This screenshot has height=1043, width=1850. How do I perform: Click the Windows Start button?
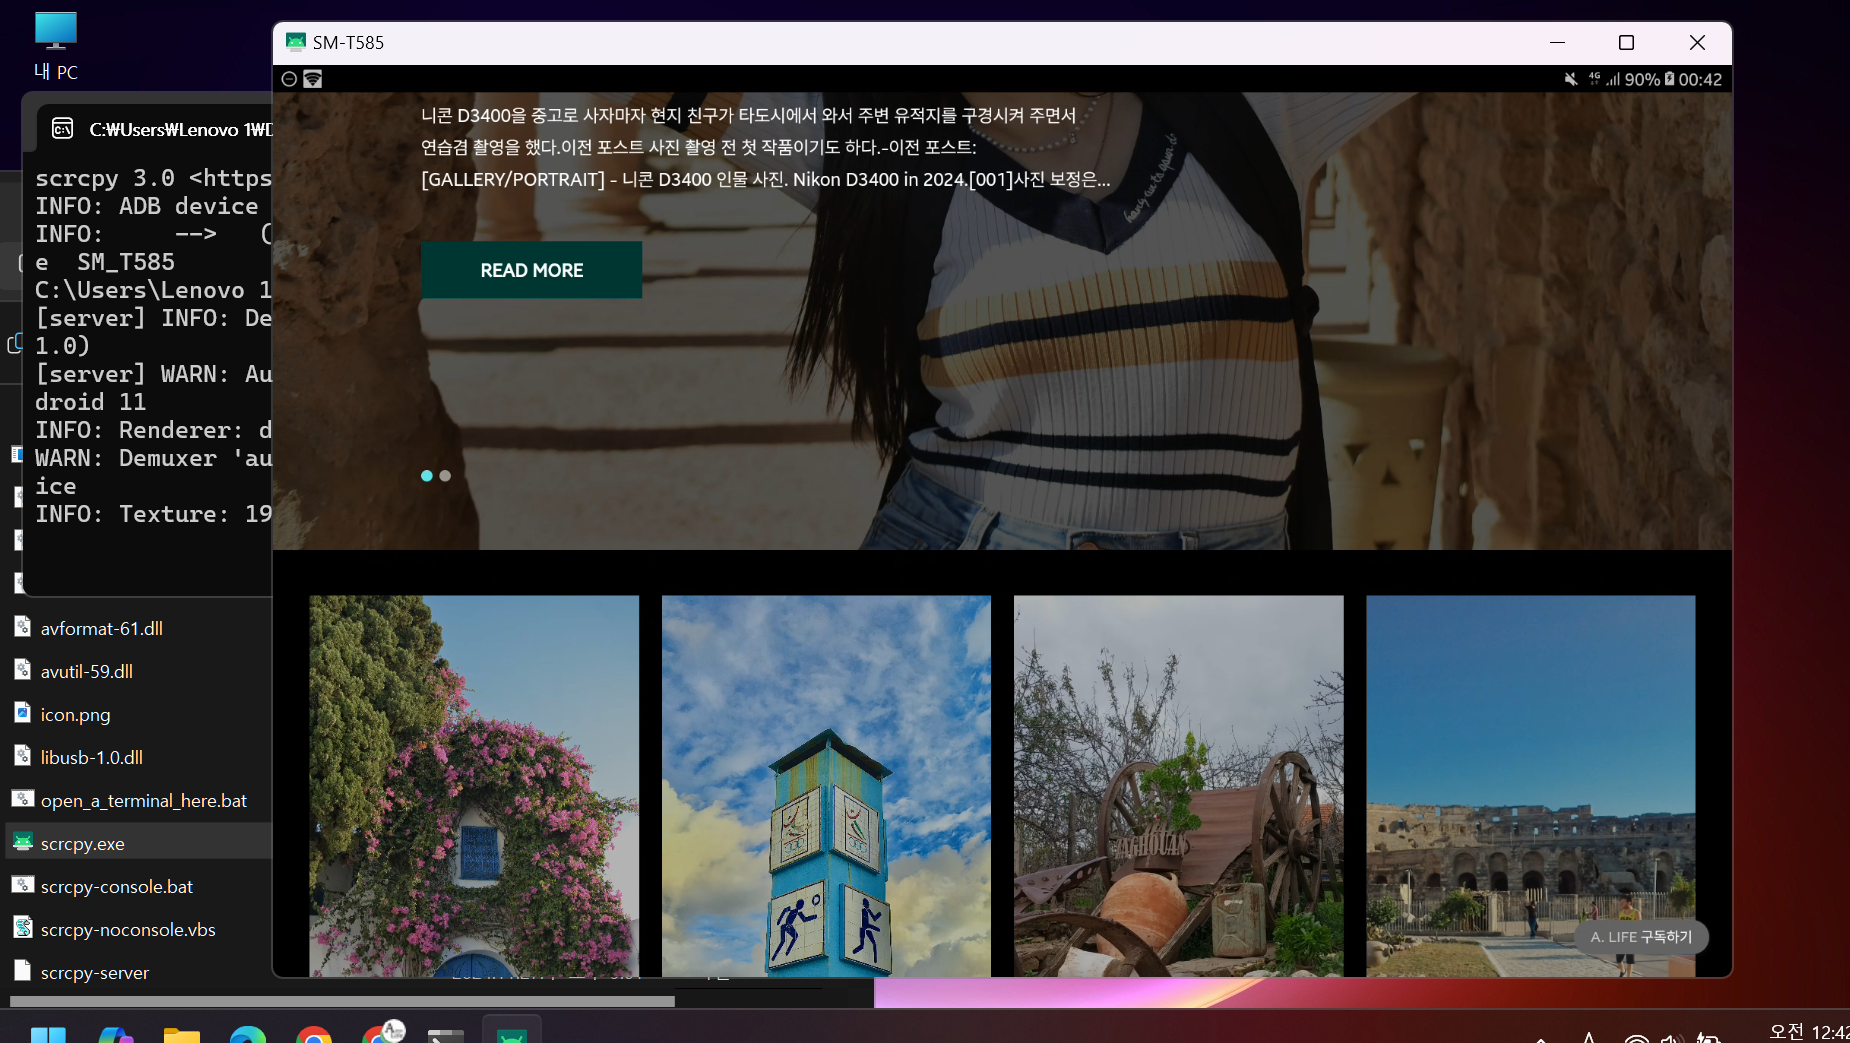coord(49,1035)
